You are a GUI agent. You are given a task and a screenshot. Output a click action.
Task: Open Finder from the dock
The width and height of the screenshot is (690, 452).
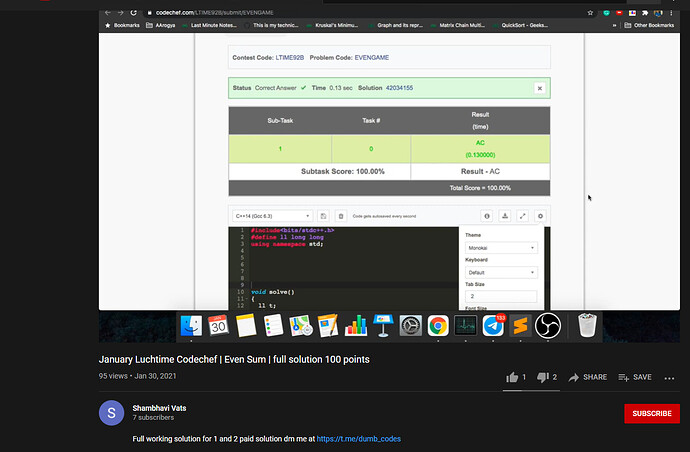click(x=191, y=326)
